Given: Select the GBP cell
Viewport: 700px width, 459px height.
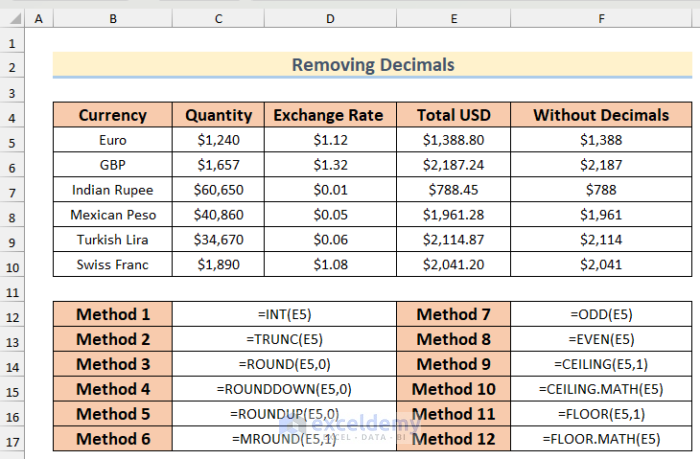Looking at the screenshot, I should tap(113, 165).
